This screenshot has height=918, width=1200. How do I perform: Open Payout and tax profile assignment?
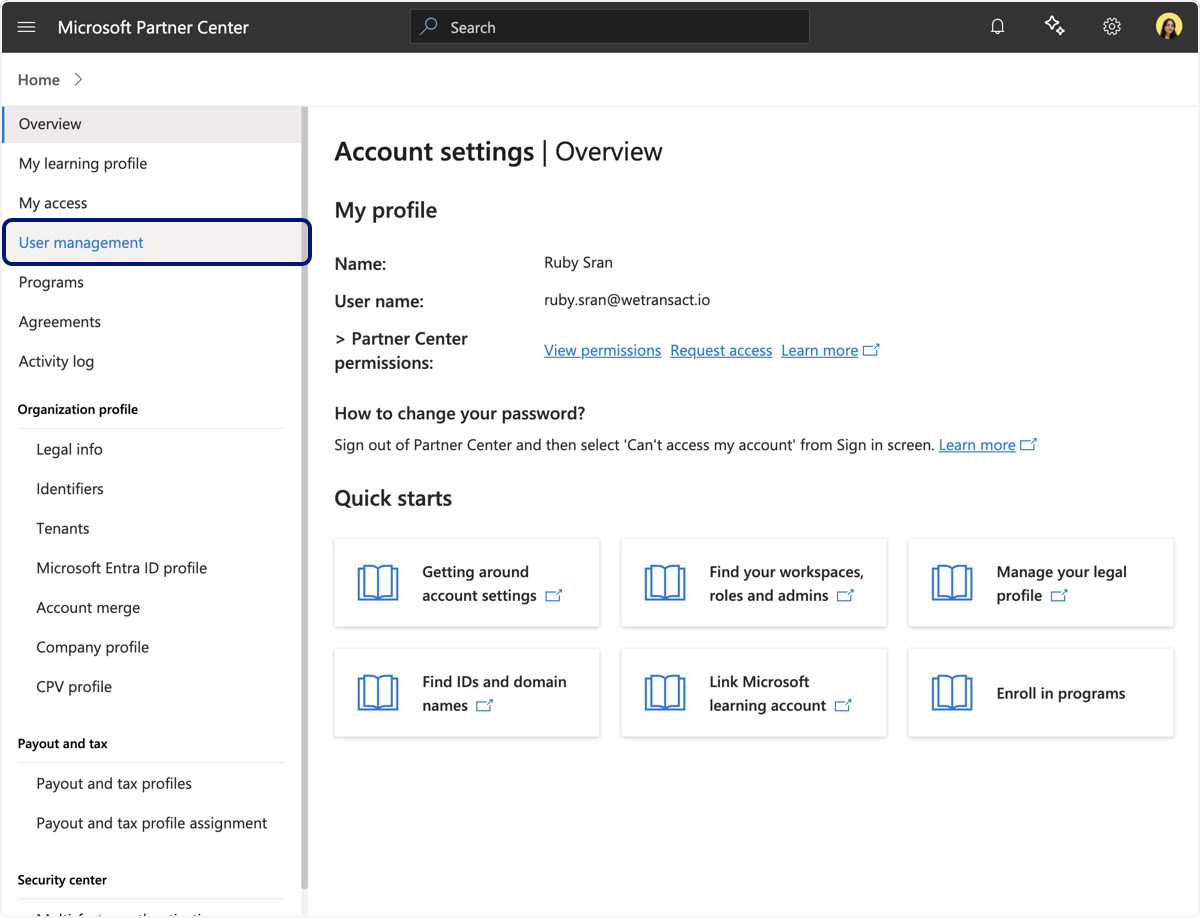(152, 823)
